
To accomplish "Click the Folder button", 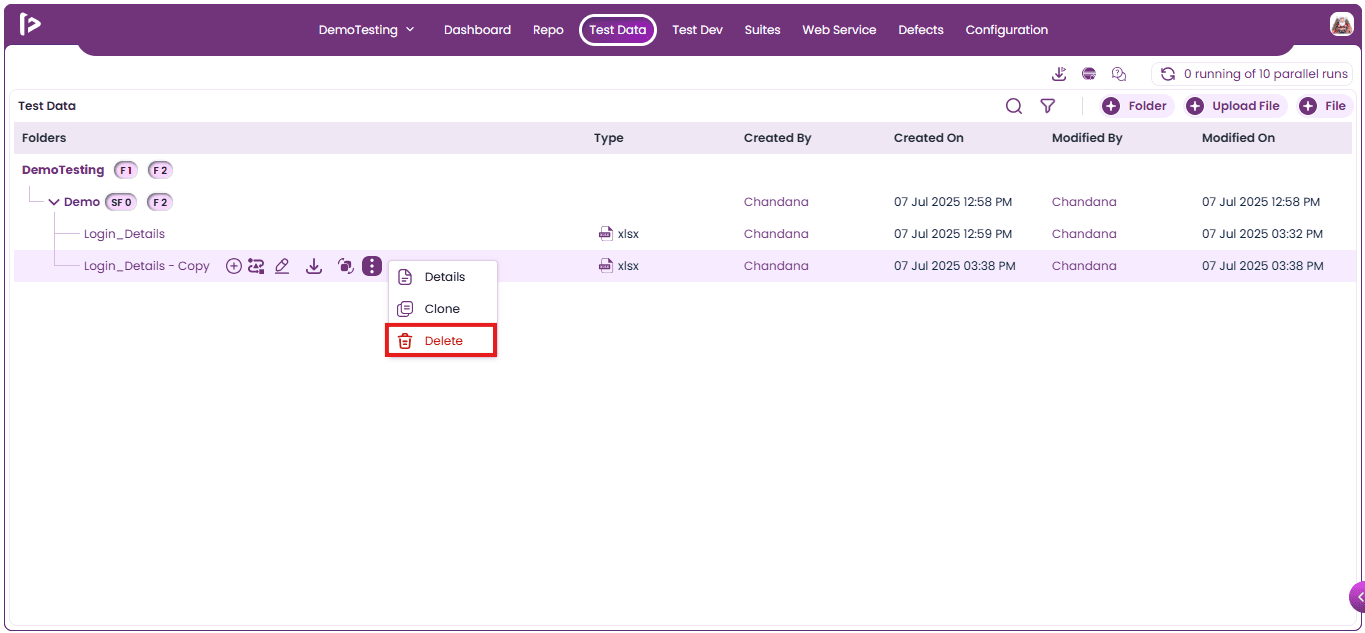I will (x=1136, y=106).
